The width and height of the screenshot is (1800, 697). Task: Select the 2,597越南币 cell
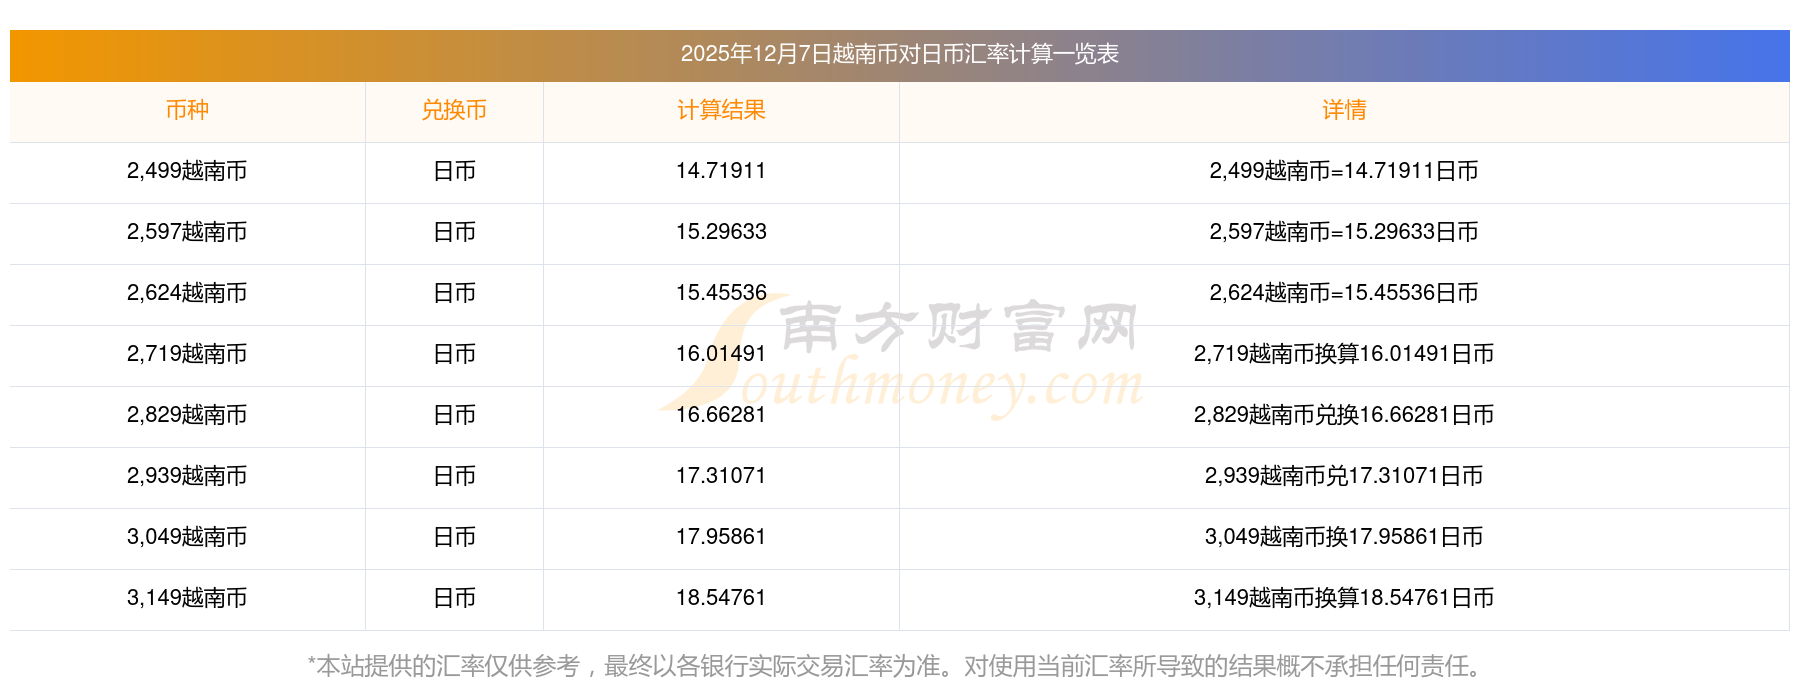pyautogui.click(x=187, y=232)
